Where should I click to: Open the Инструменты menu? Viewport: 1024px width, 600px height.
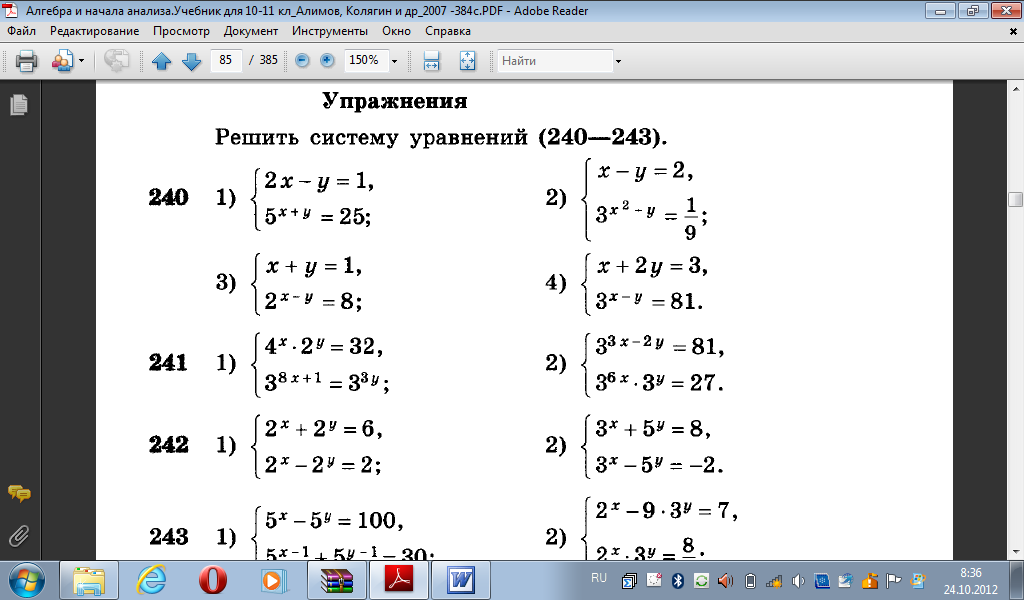pyautogui.click(x=330, y=31)
